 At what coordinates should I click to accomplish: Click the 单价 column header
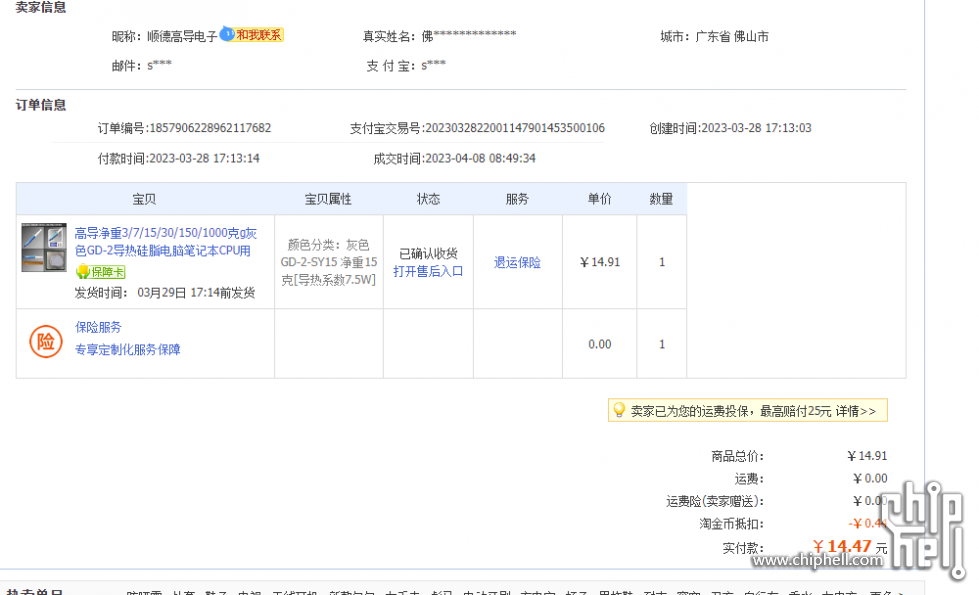point(599,199)
